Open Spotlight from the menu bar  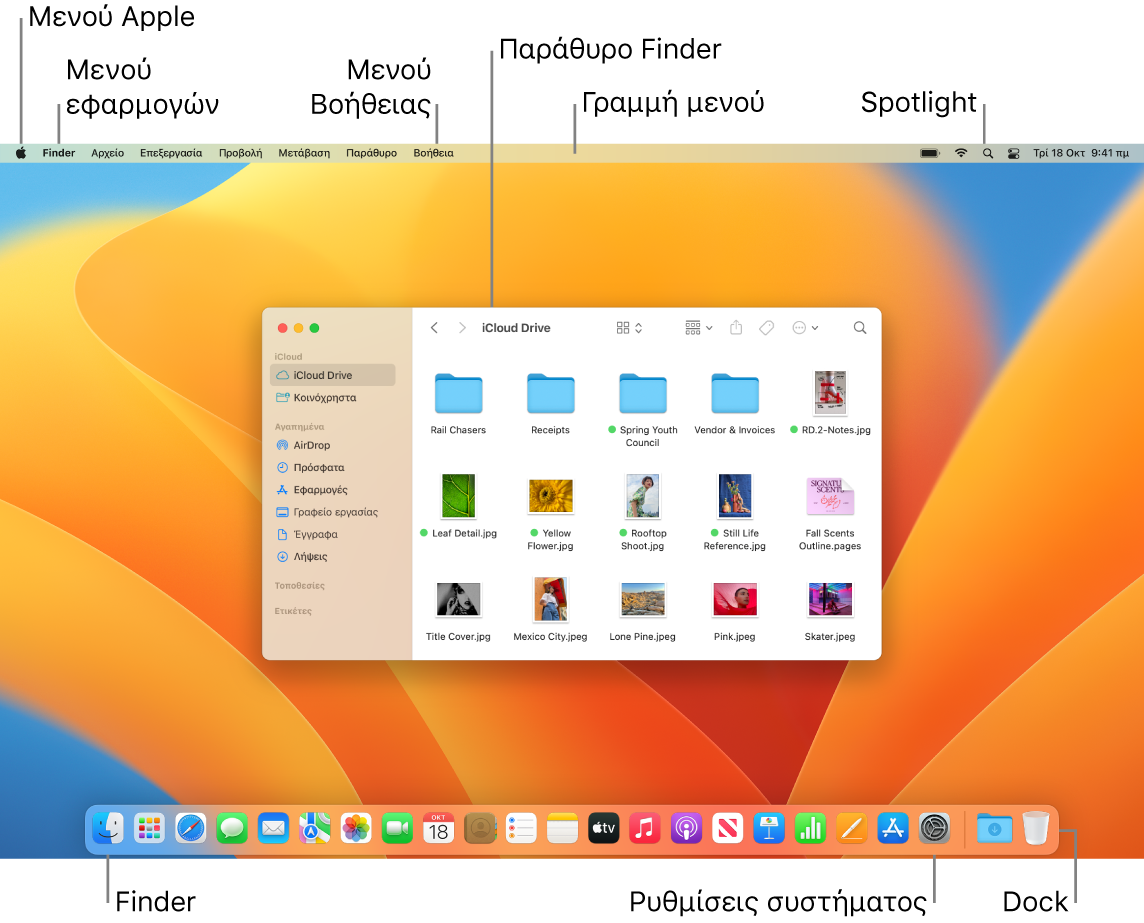point(988,153)
